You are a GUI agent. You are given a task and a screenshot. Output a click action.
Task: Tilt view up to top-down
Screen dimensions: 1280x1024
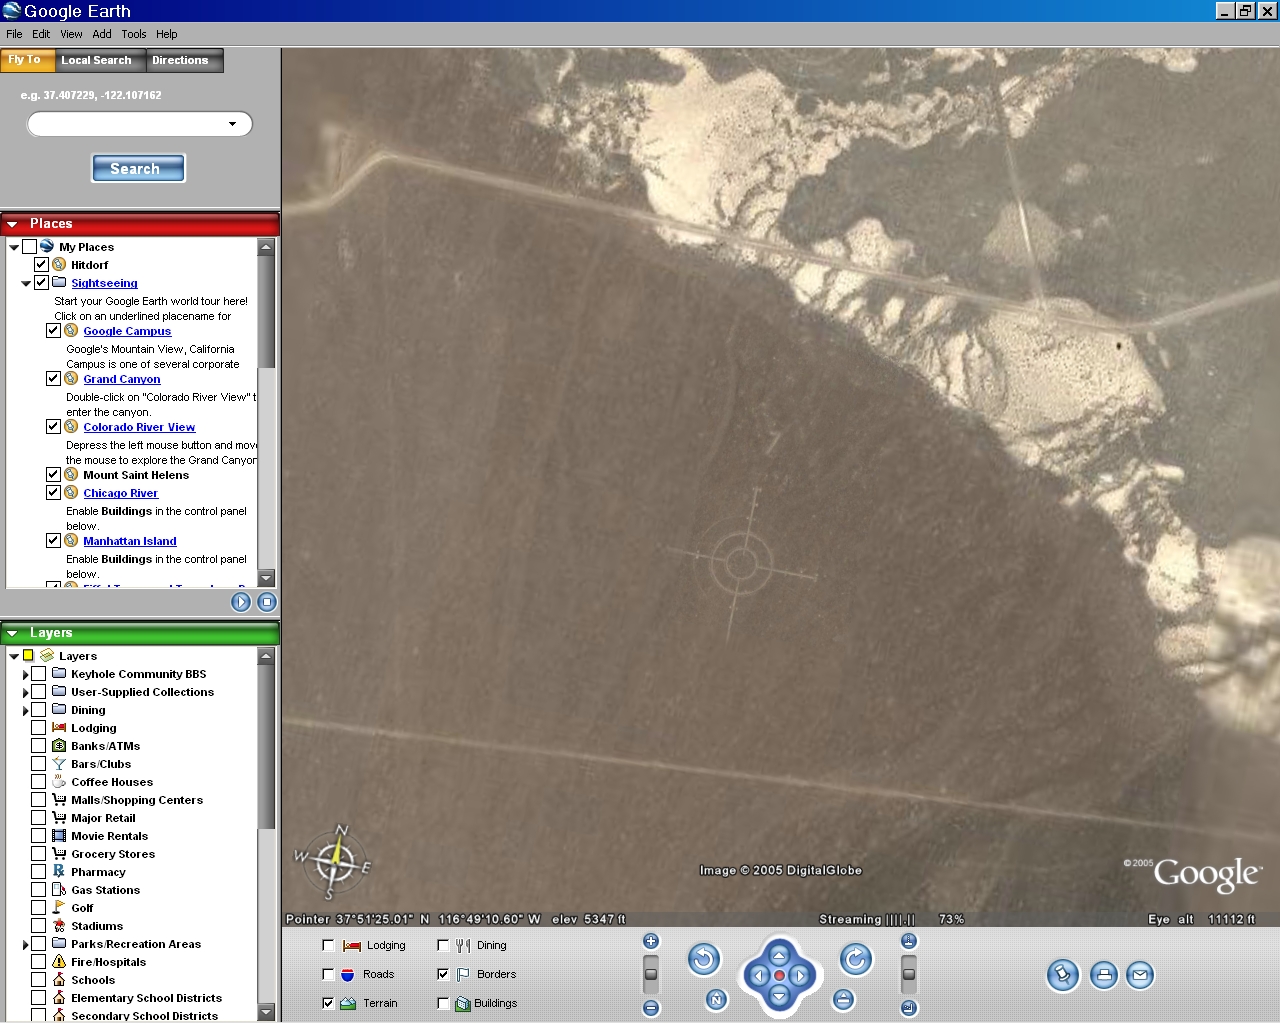click(908, 941)
